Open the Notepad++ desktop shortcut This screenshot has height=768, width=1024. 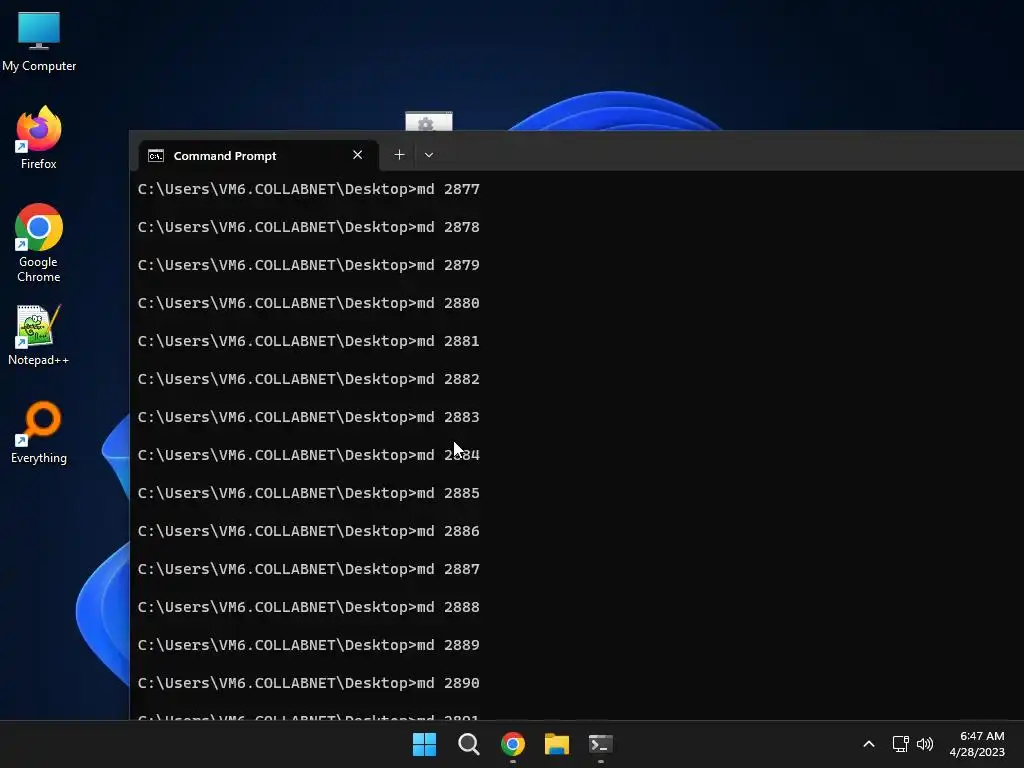point(39,335)
